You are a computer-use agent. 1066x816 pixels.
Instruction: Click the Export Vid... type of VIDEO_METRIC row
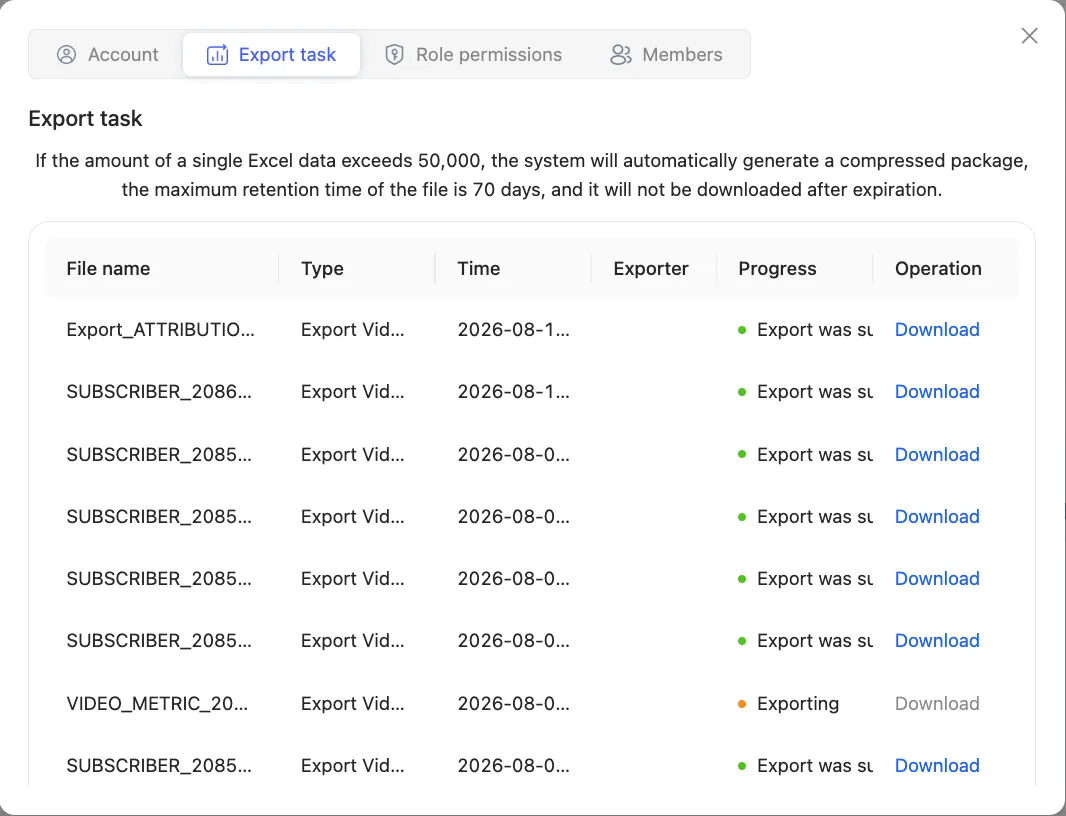(353, 703)
